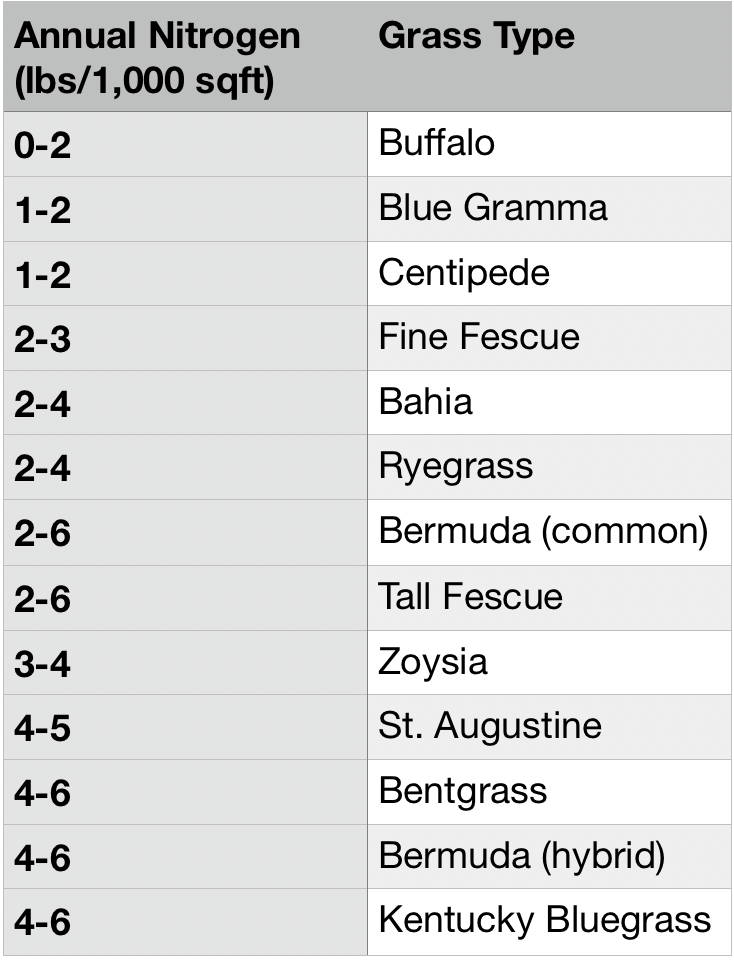Click the Grass Type column header
Image resolution: width=734 pixels, height=960 pixels.
click(x=549, y=57)
